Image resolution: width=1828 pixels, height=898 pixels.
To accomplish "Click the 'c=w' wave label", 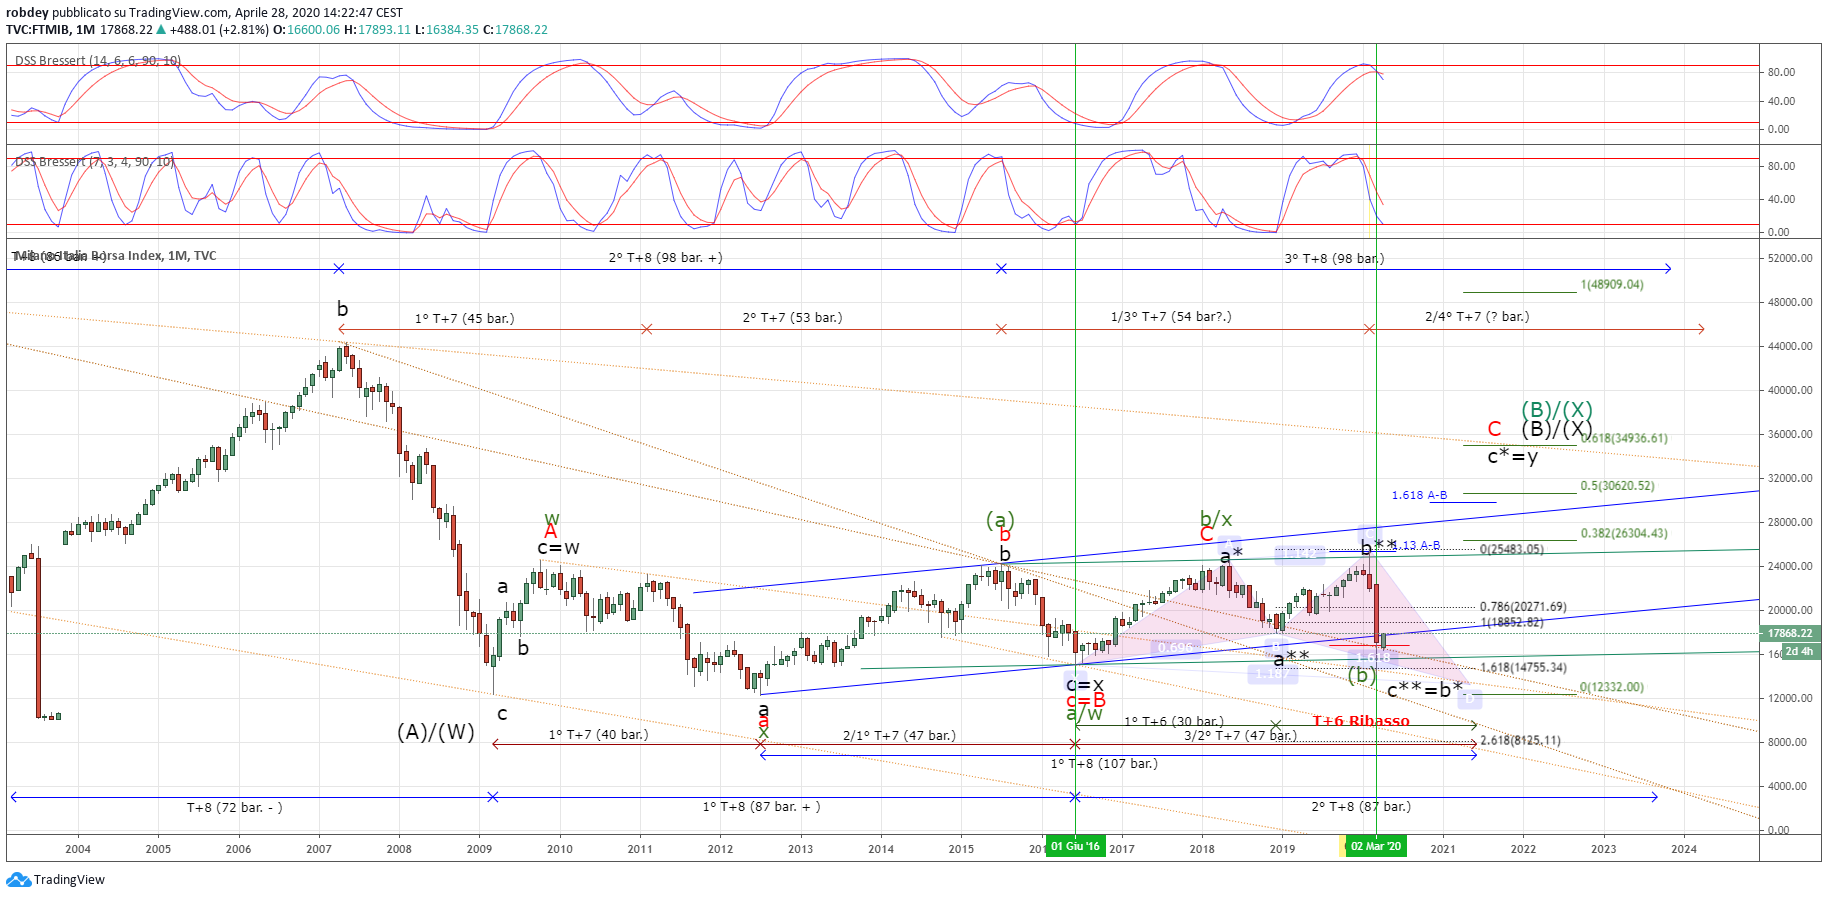I will (558, 548).
